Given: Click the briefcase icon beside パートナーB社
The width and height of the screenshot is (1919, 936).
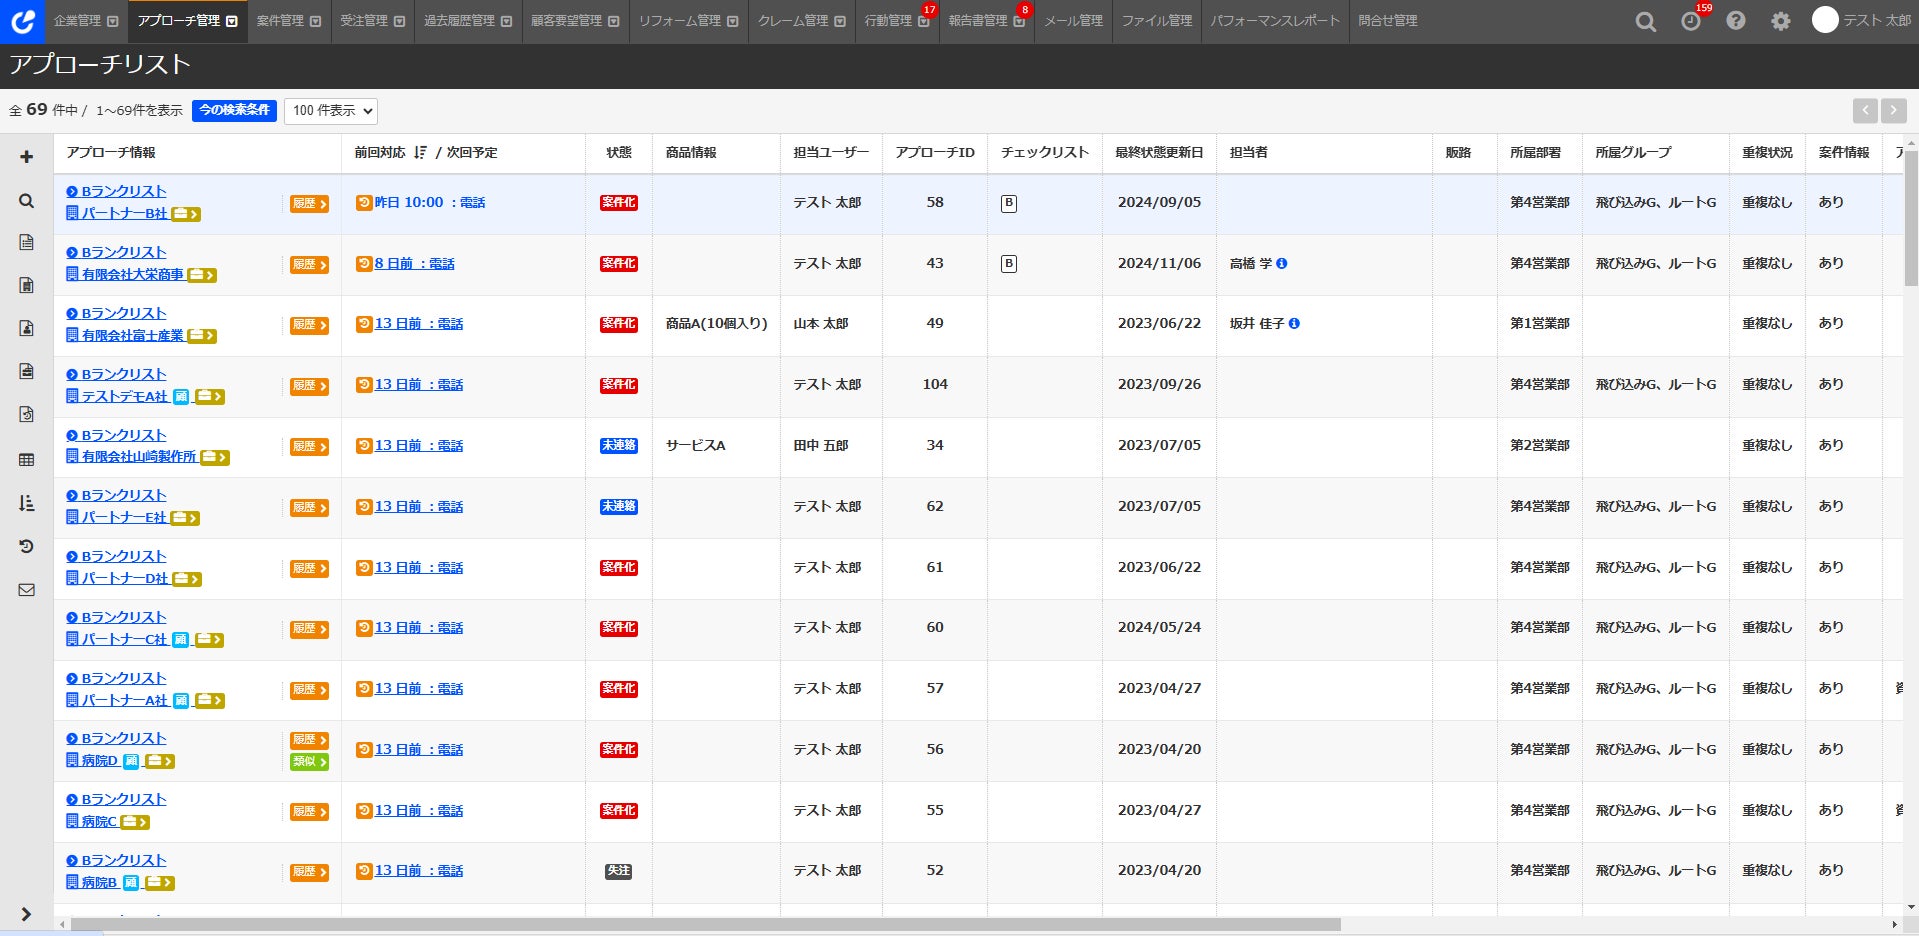Looking at the screenshot, I should point(186,214).
